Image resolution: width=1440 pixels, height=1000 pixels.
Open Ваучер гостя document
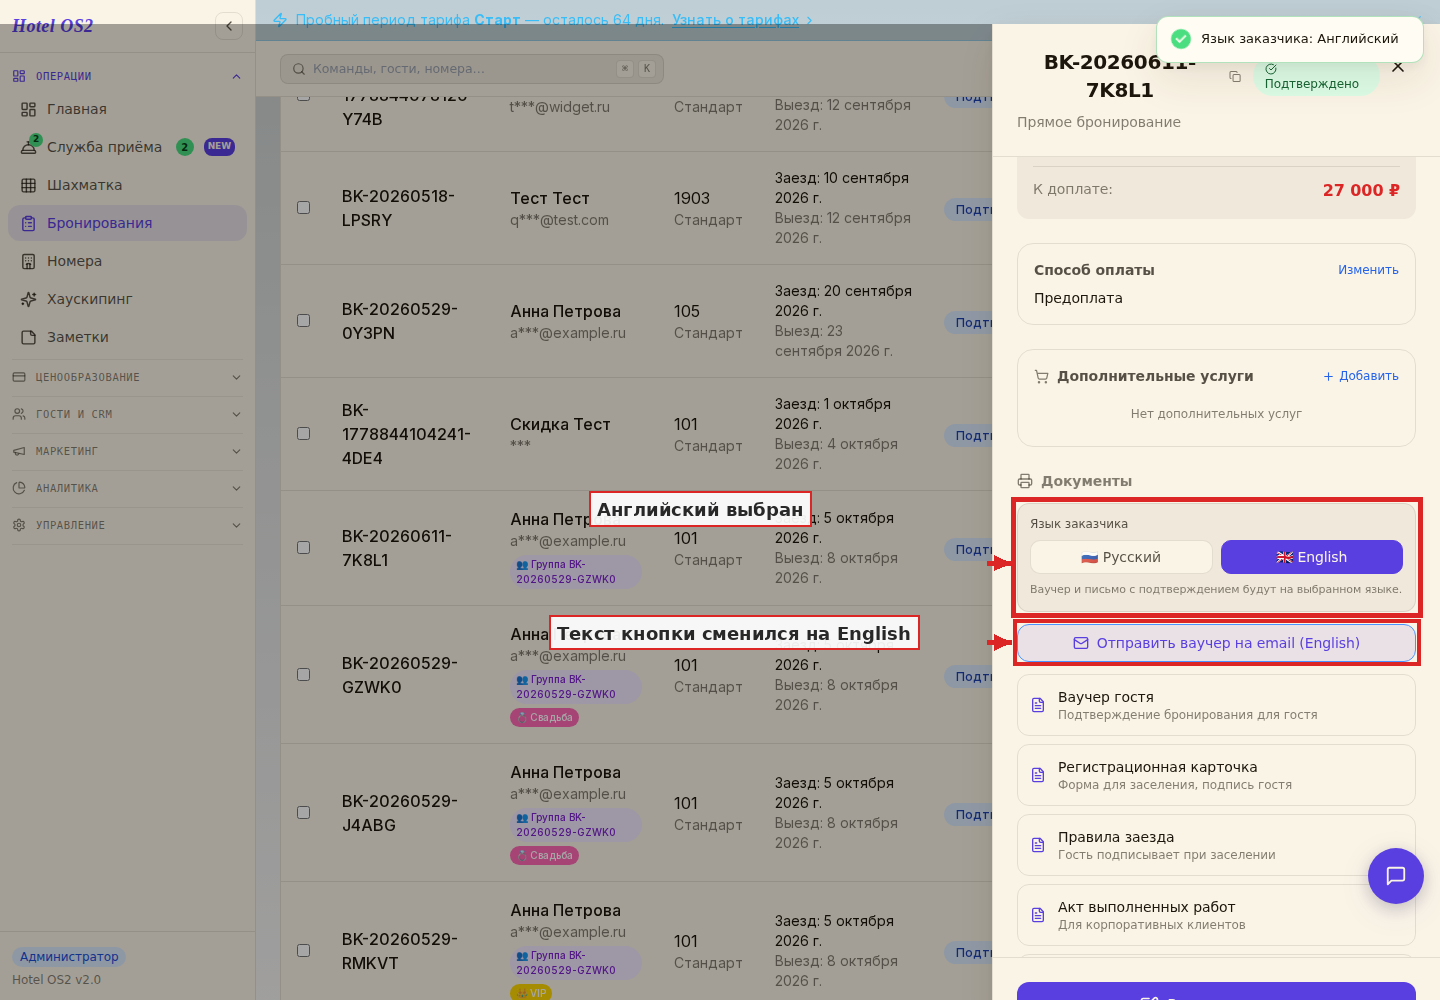[1216, 705]
